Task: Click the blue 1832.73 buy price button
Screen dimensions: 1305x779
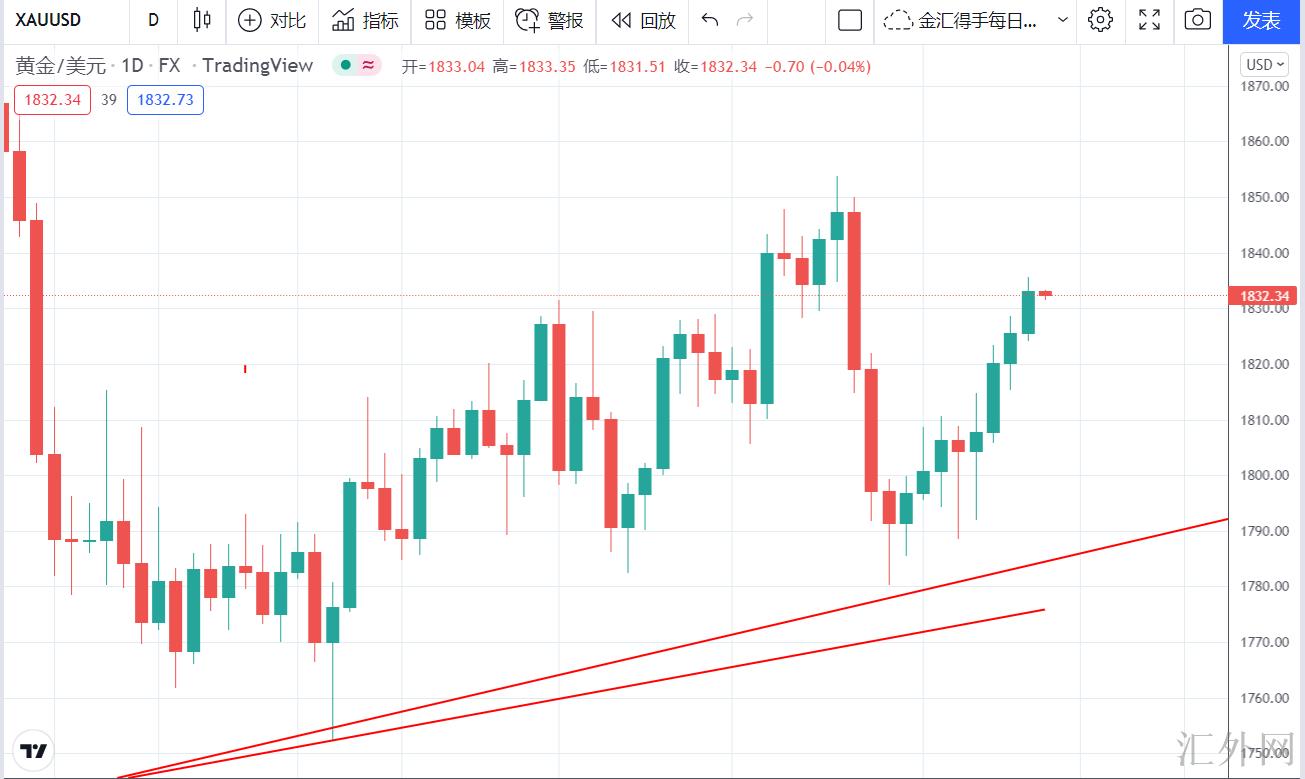Action: pyautogui.click(x=165, y=100)
